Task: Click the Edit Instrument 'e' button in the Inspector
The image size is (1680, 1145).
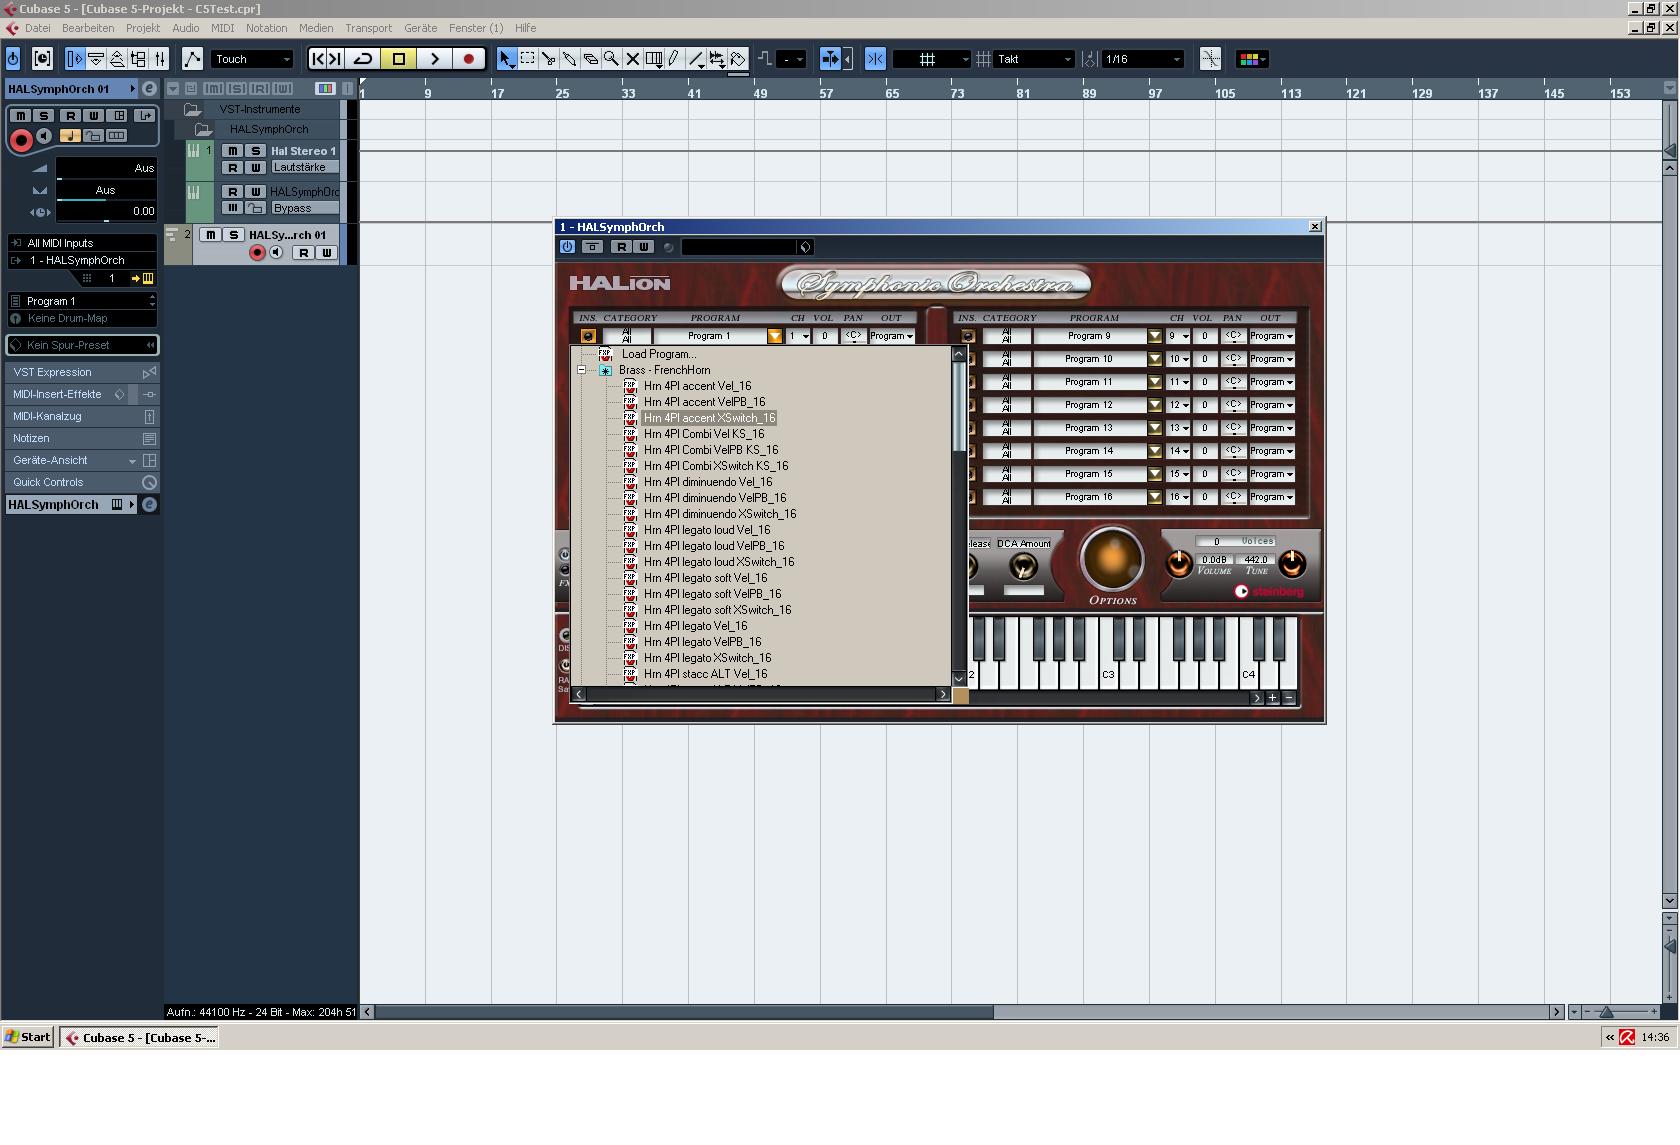Action: click(x=149, y=89)
